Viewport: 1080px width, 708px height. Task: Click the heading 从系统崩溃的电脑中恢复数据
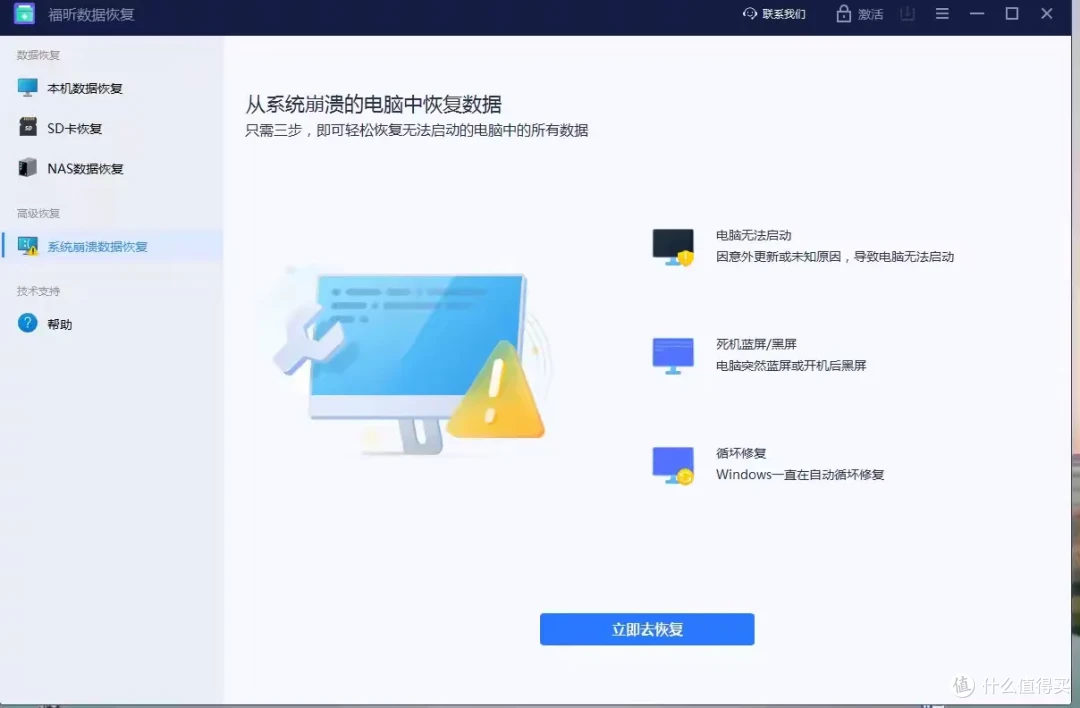(x=373, y=105)
